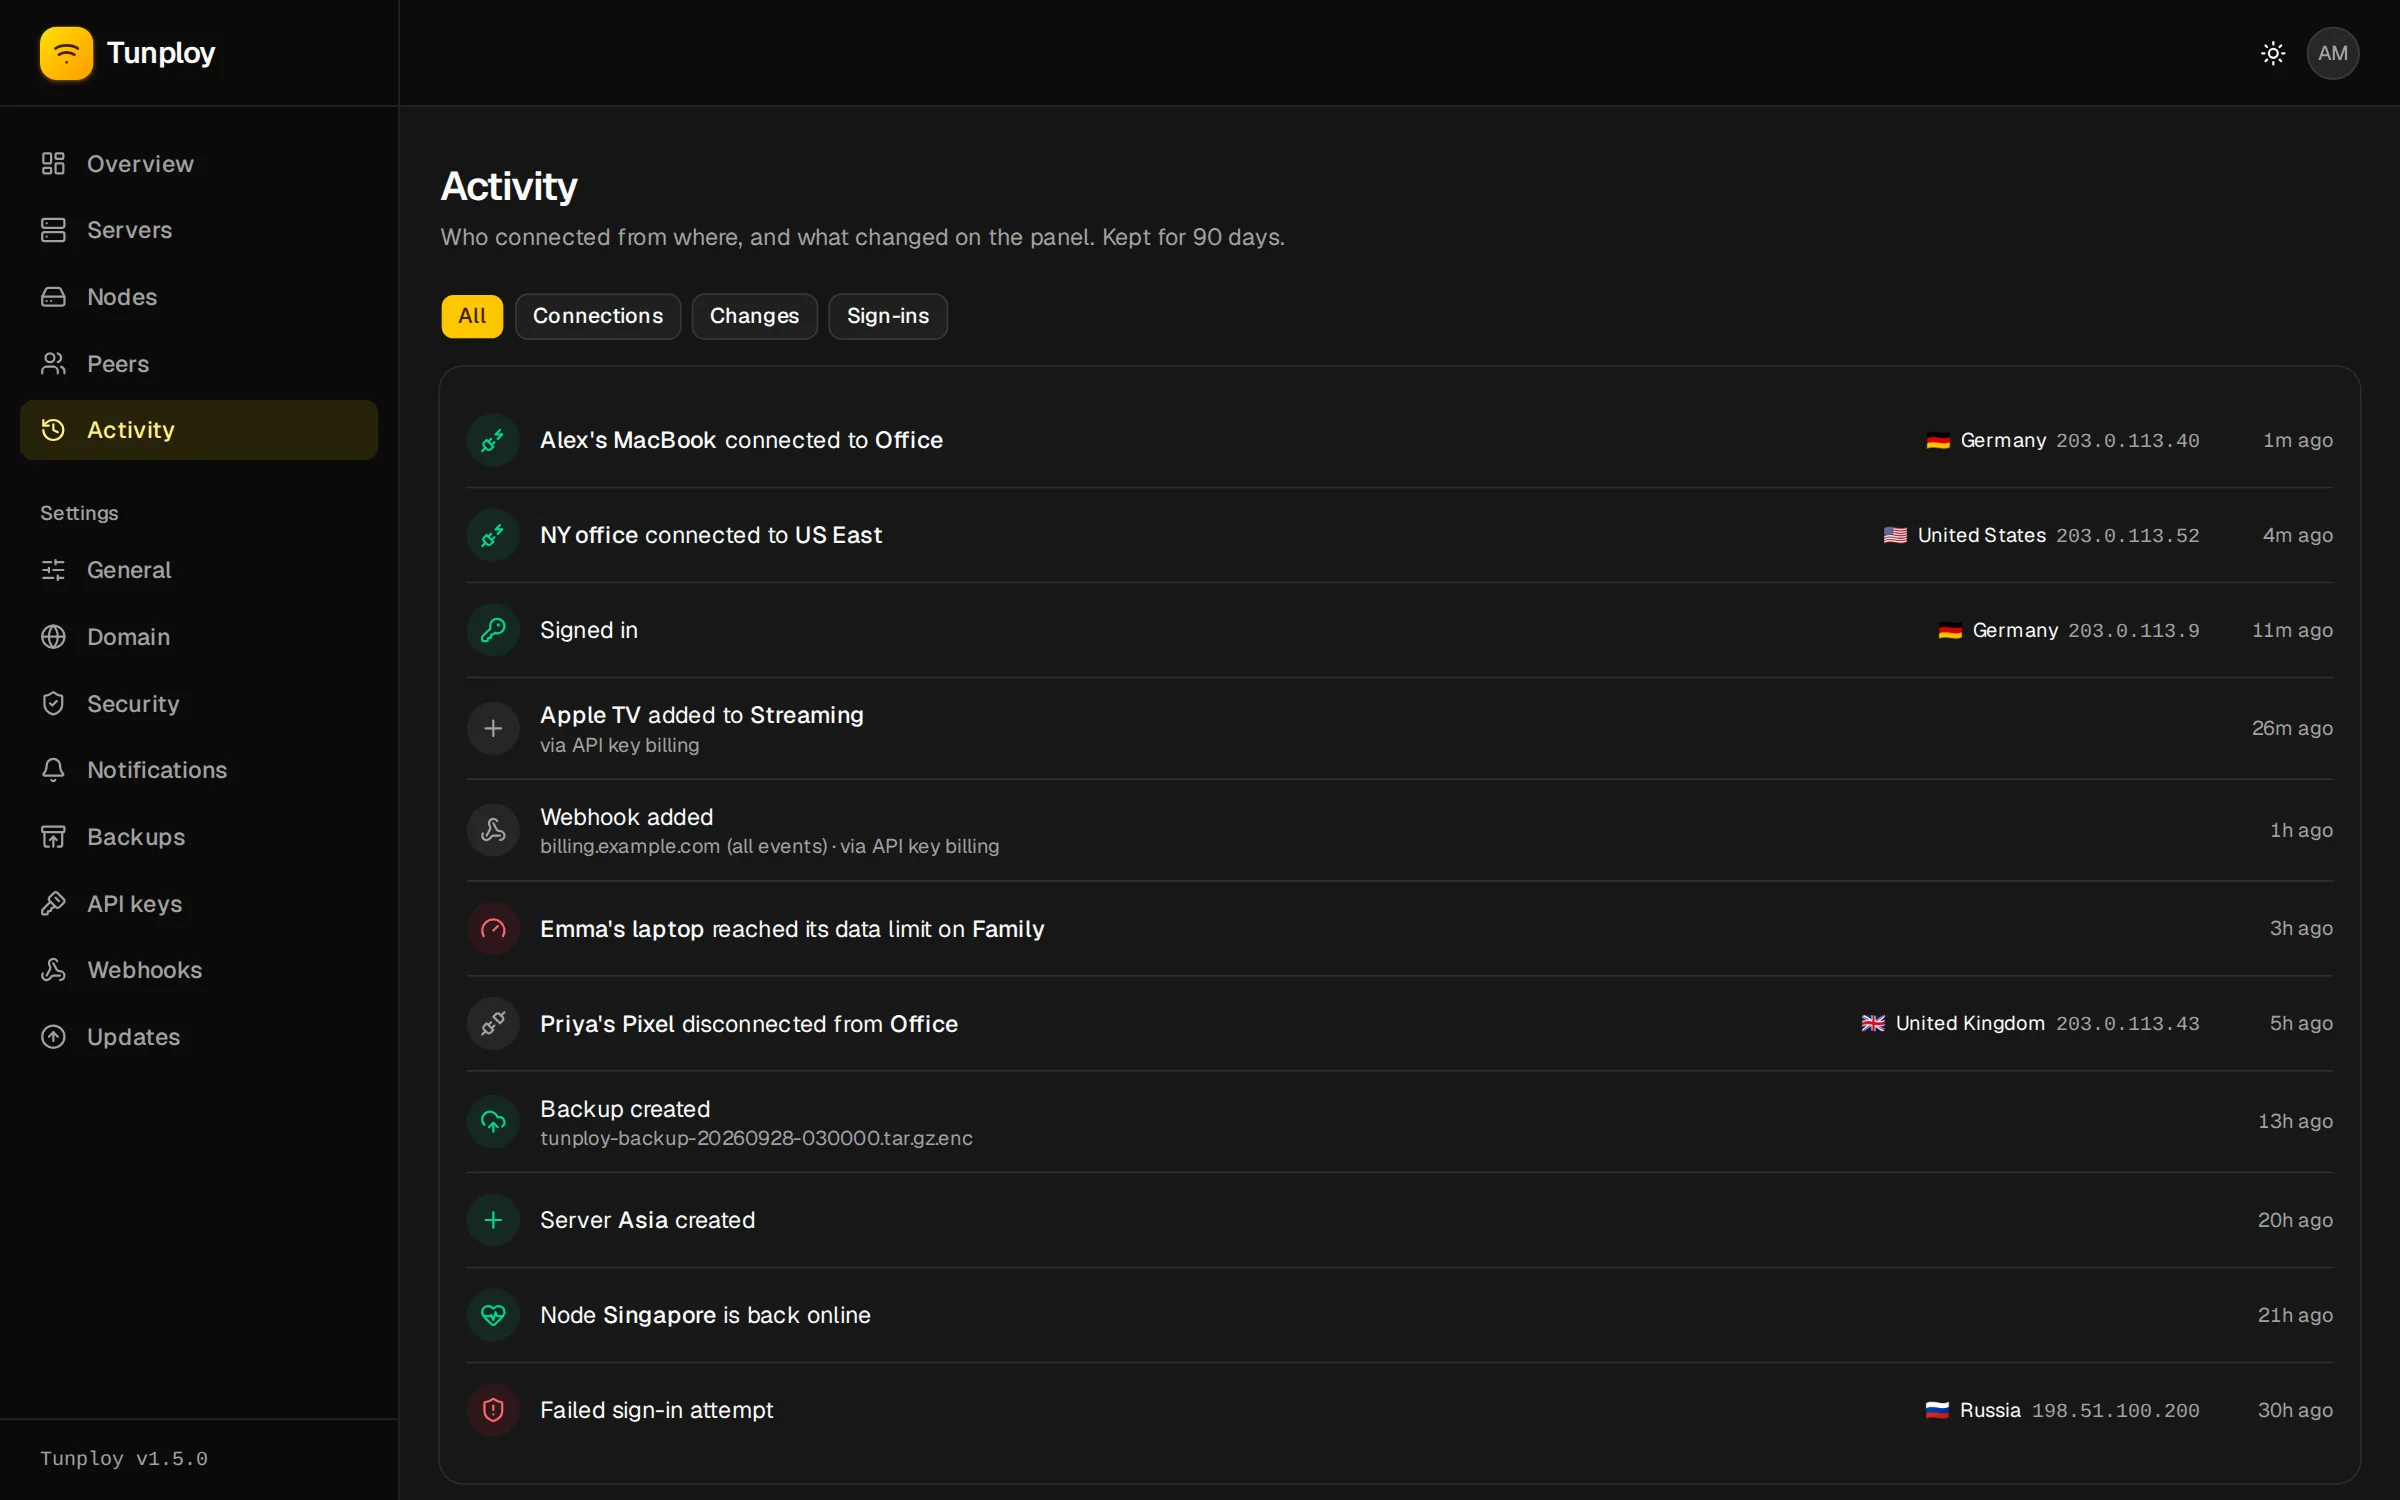Open Overview in the sidebar
The height and width of the screenshot is (1500, 2400).
199,164
